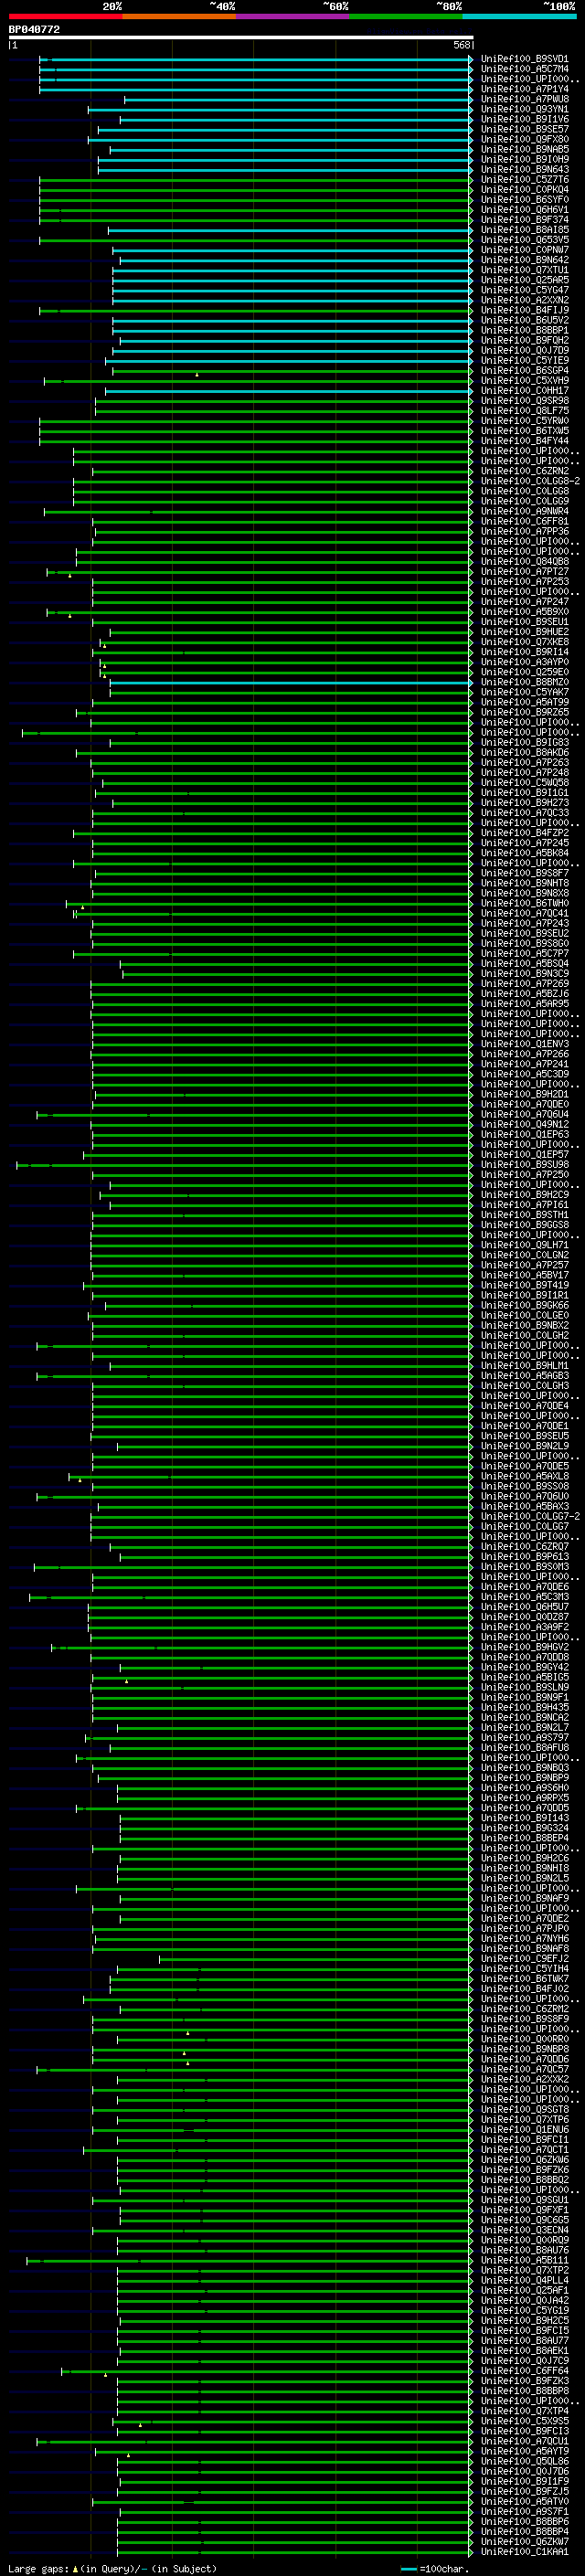The height and width of the screenshot is (2576, 585).
Task: Select the UniRef100_Q1ENV3 label
Action: click(524, 1044)
